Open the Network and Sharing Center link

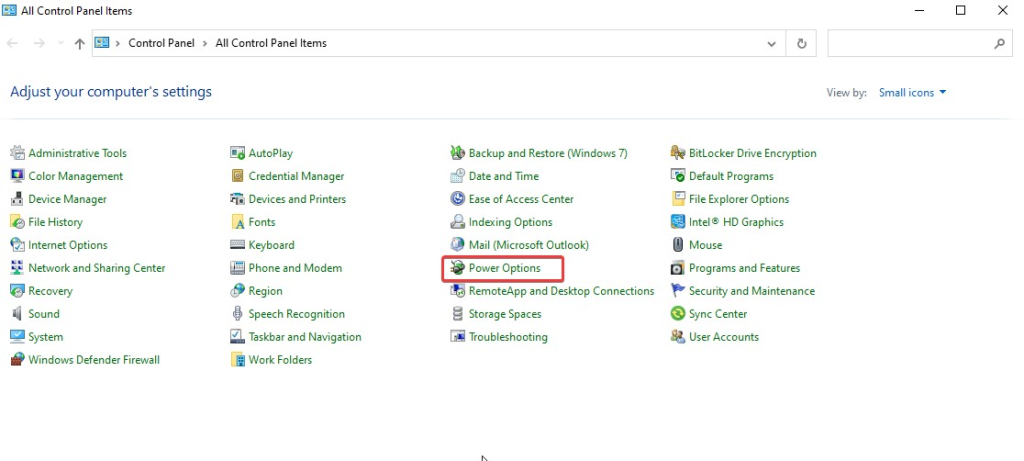pyautogui.click(x=97, y=268)
